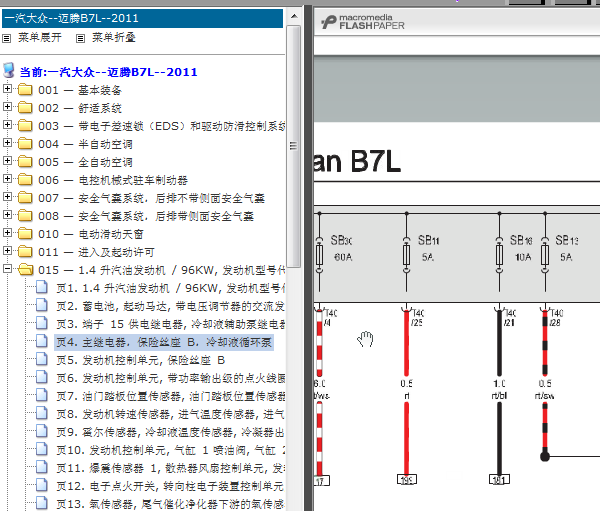Click the 菜单展开 expand-all button

pyautogui.click(x=39, y=38)
